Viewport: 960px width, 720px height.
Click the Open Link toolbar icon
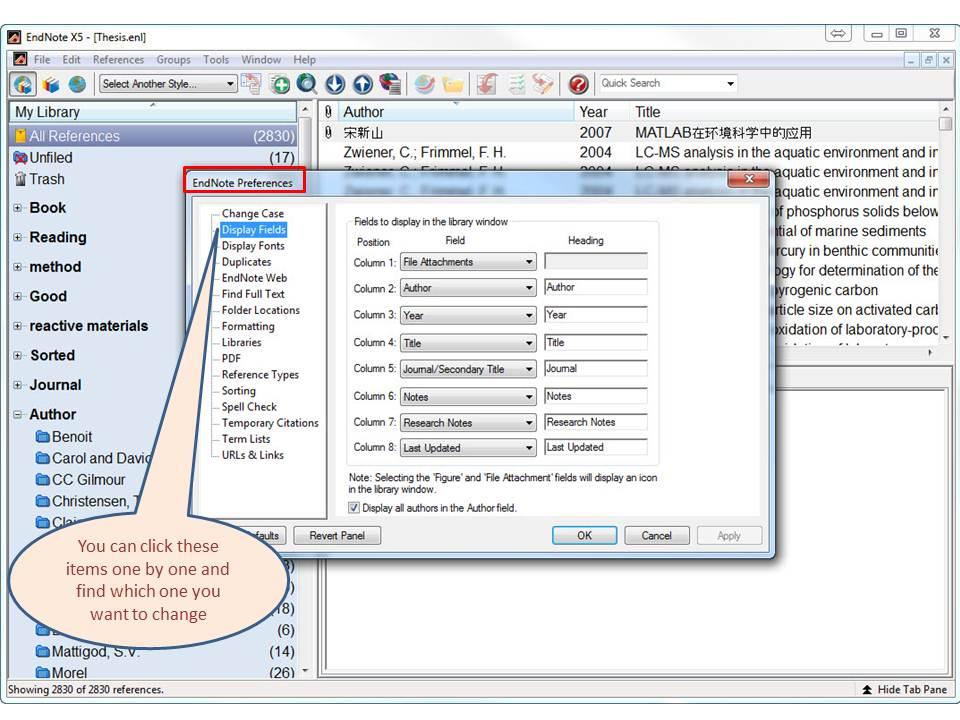424,84
